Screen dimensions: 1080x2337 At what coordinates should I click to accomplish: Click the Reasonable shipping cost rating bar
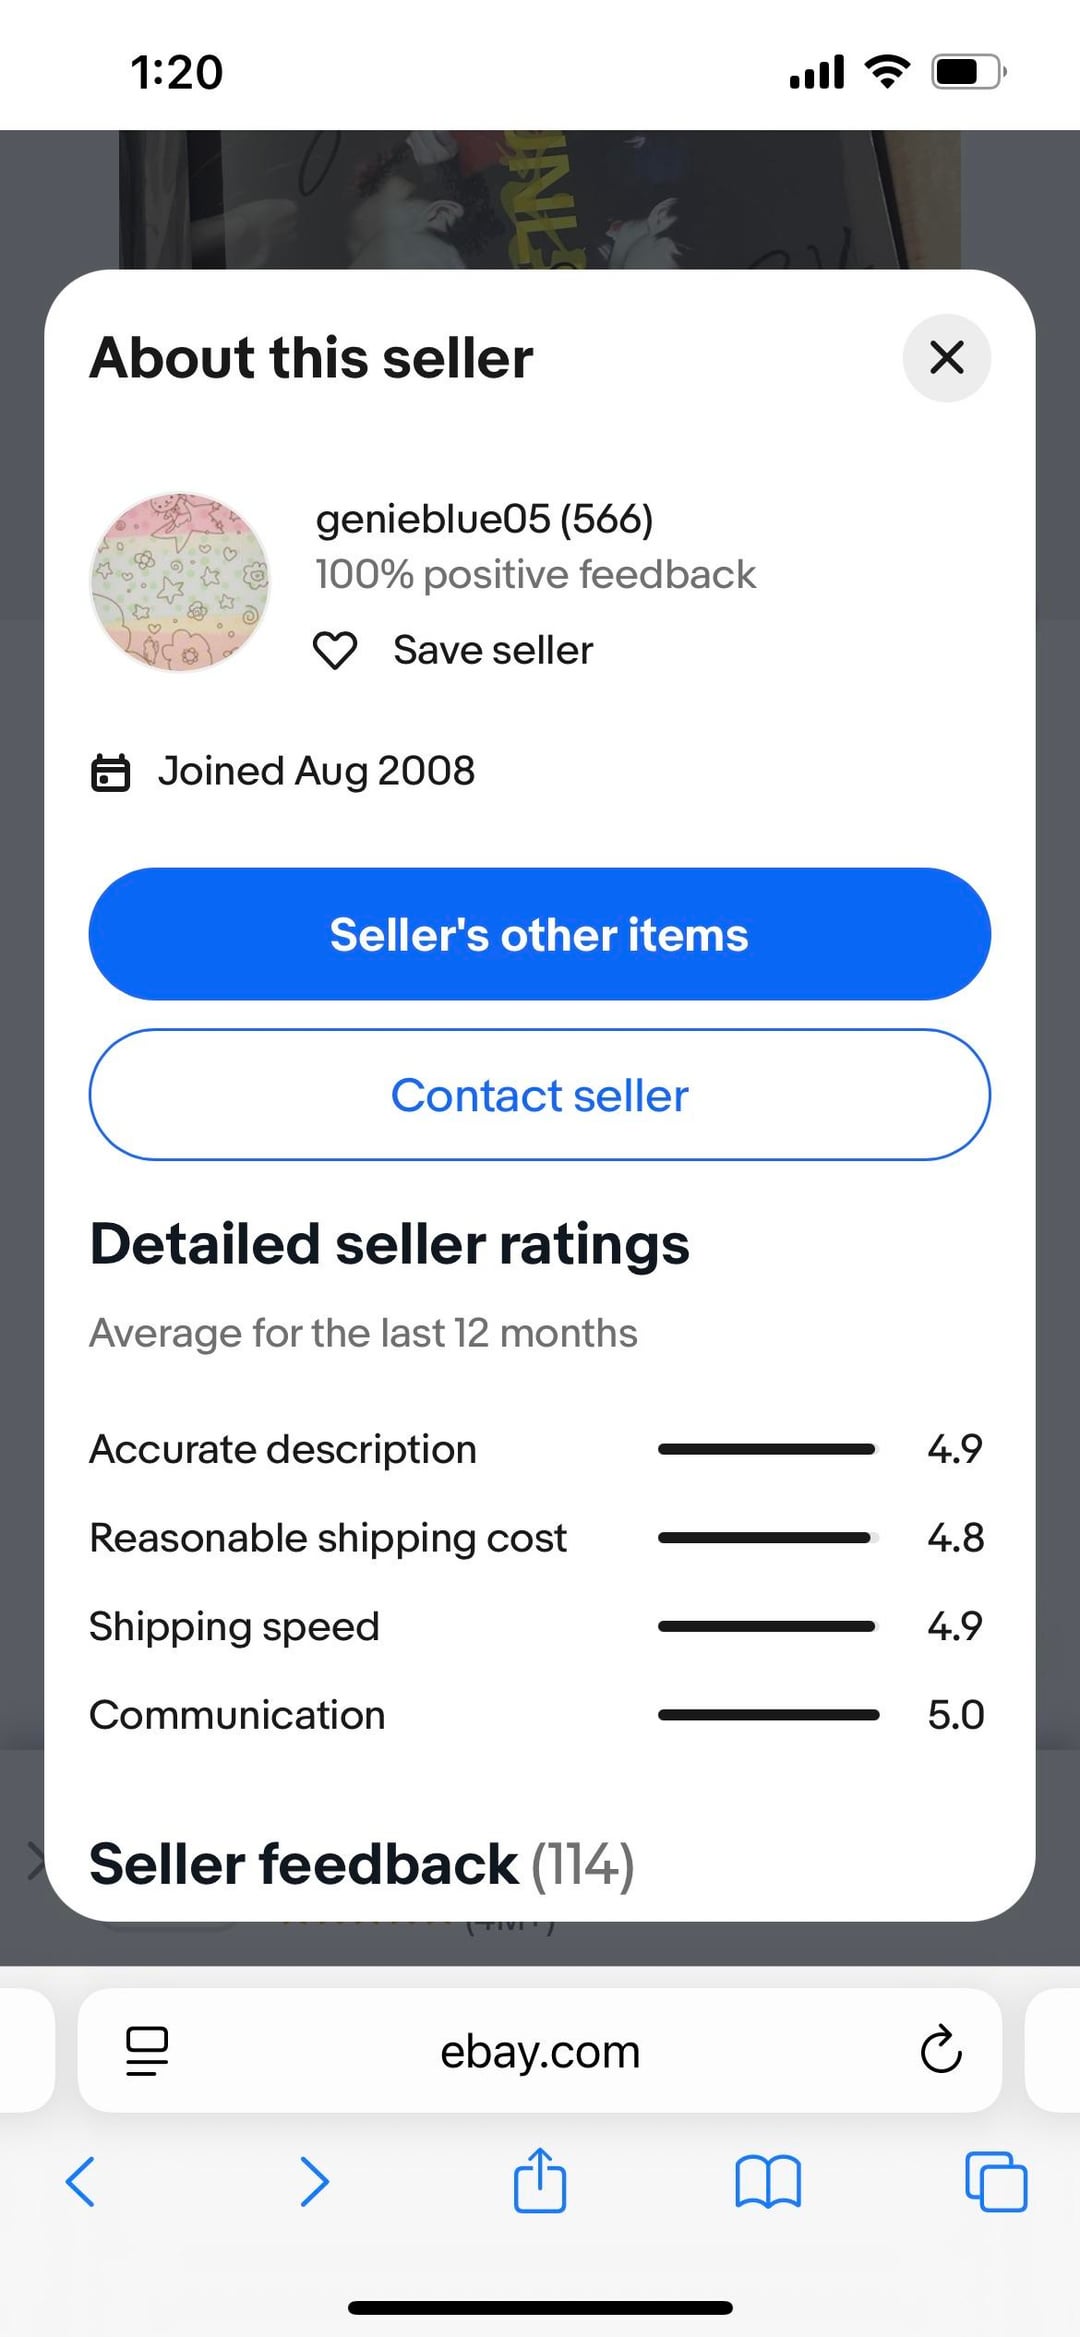[x=767, y=1538]
